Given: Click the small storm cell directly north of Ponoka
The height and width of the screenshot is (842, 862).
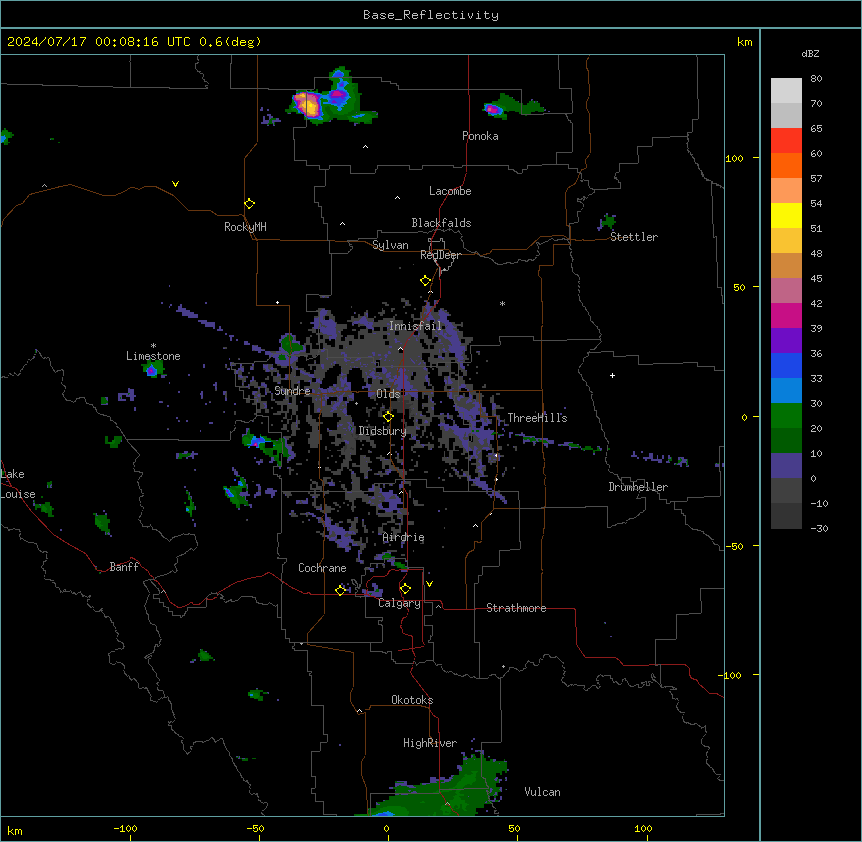Looking at the screenshot, I should pyautogui.click(x=494, y=110).
